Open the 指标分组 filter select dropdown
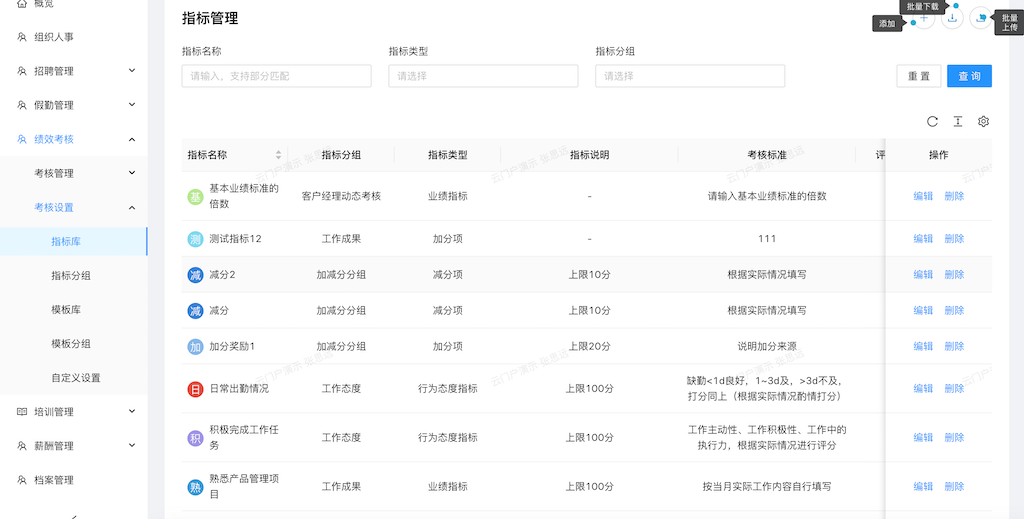1024x519 pixels. point(690,76)
